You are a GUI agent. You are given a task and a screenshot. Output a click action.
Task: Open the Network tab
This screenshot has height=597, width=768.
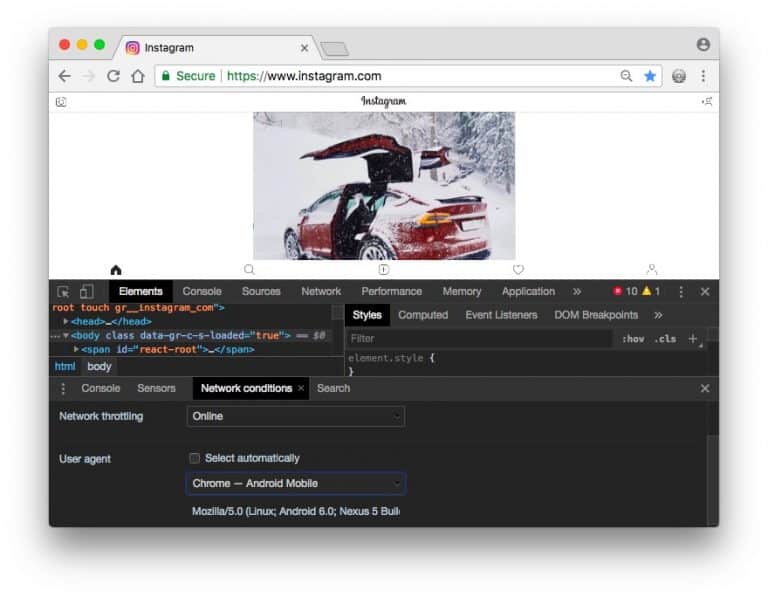click(x=321, y=291)
